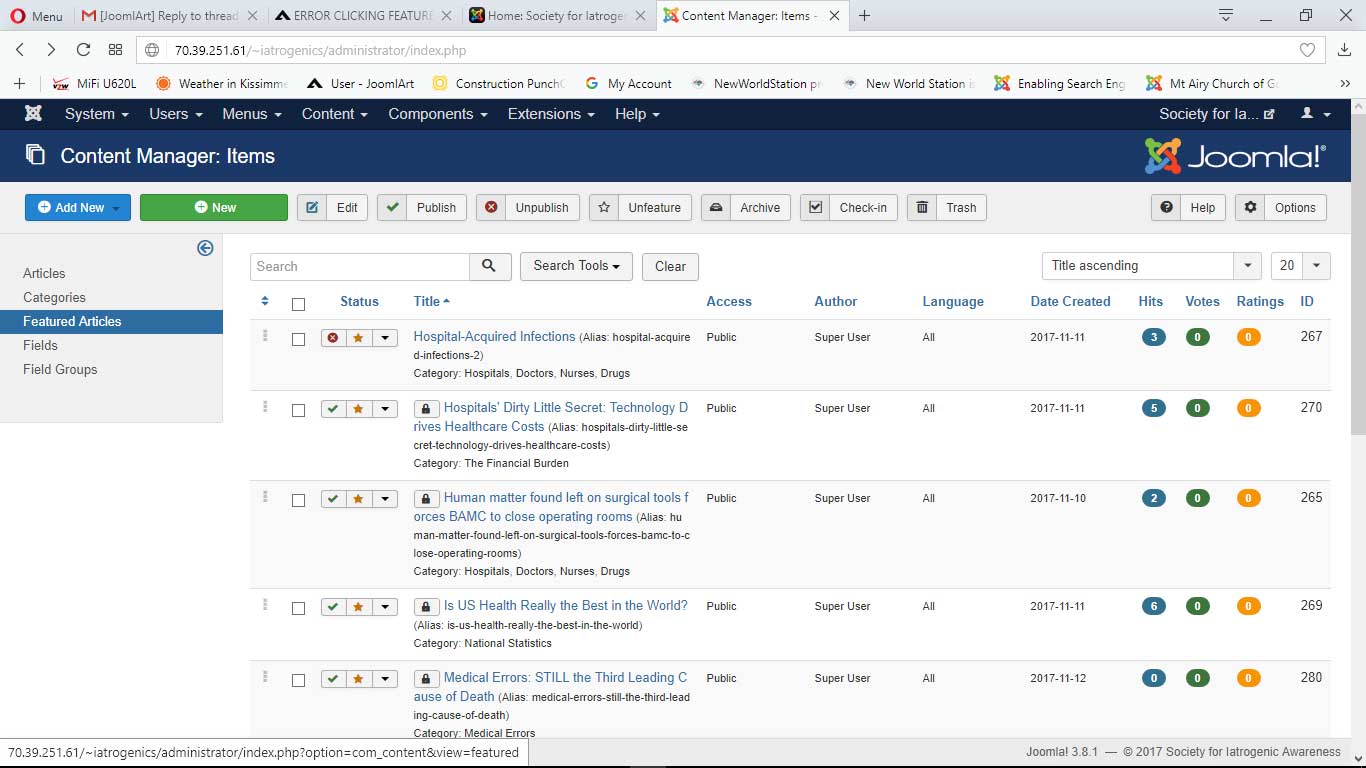Click the Unfeature toolbar button
This screenshot has width=1366, height=768.
coord(641,208)
